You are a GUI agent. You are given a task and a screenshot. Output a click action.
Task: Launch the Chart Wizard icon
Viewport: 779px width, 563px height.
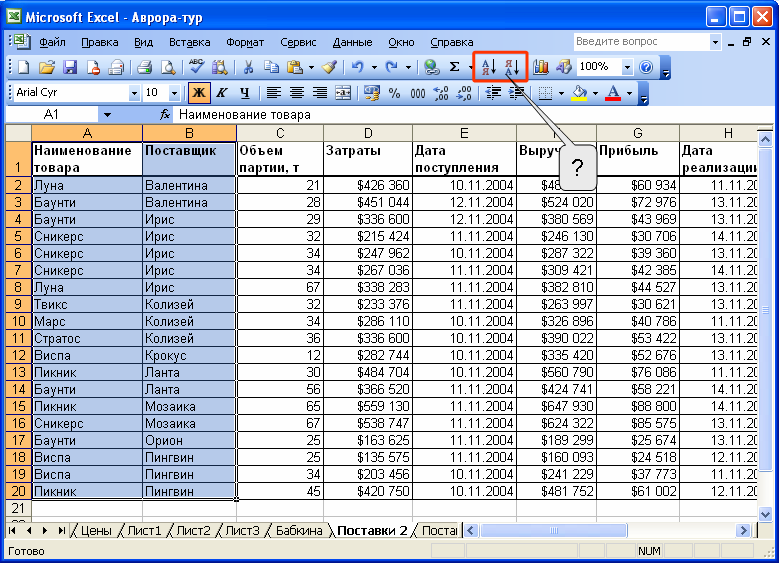click(x=541, y=67)
